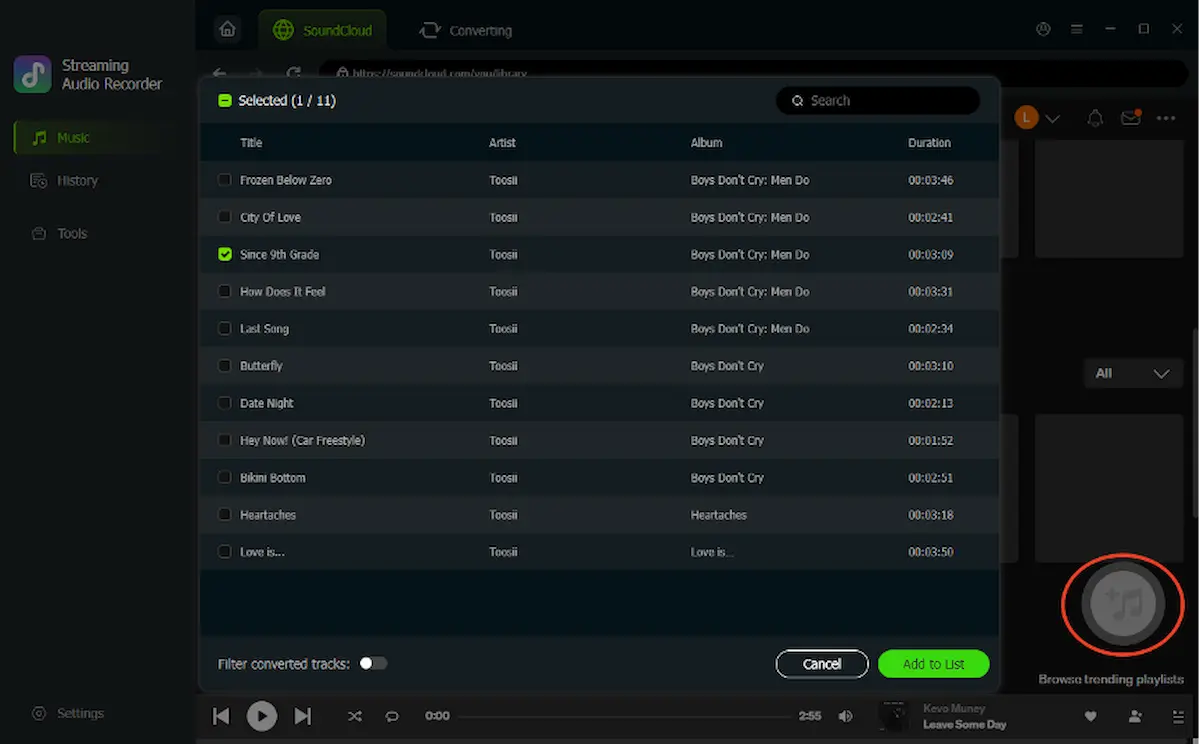Expand the All filter dropdown
The width and height of the screenshot is (1200, 744).
point(1132,373)
